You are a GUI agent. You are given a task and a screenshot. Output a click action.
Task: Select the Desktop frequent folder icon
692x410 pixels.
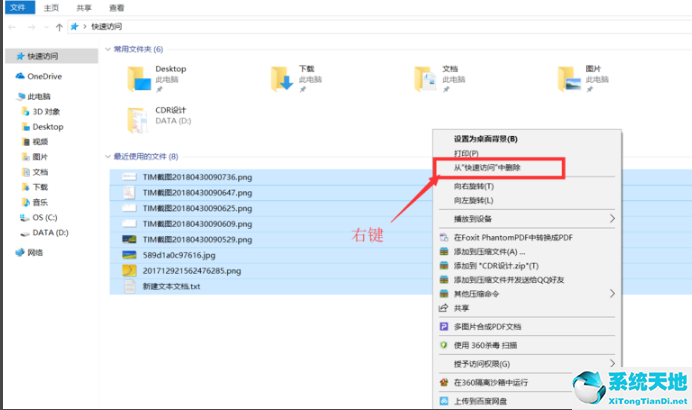click(139, 79)
